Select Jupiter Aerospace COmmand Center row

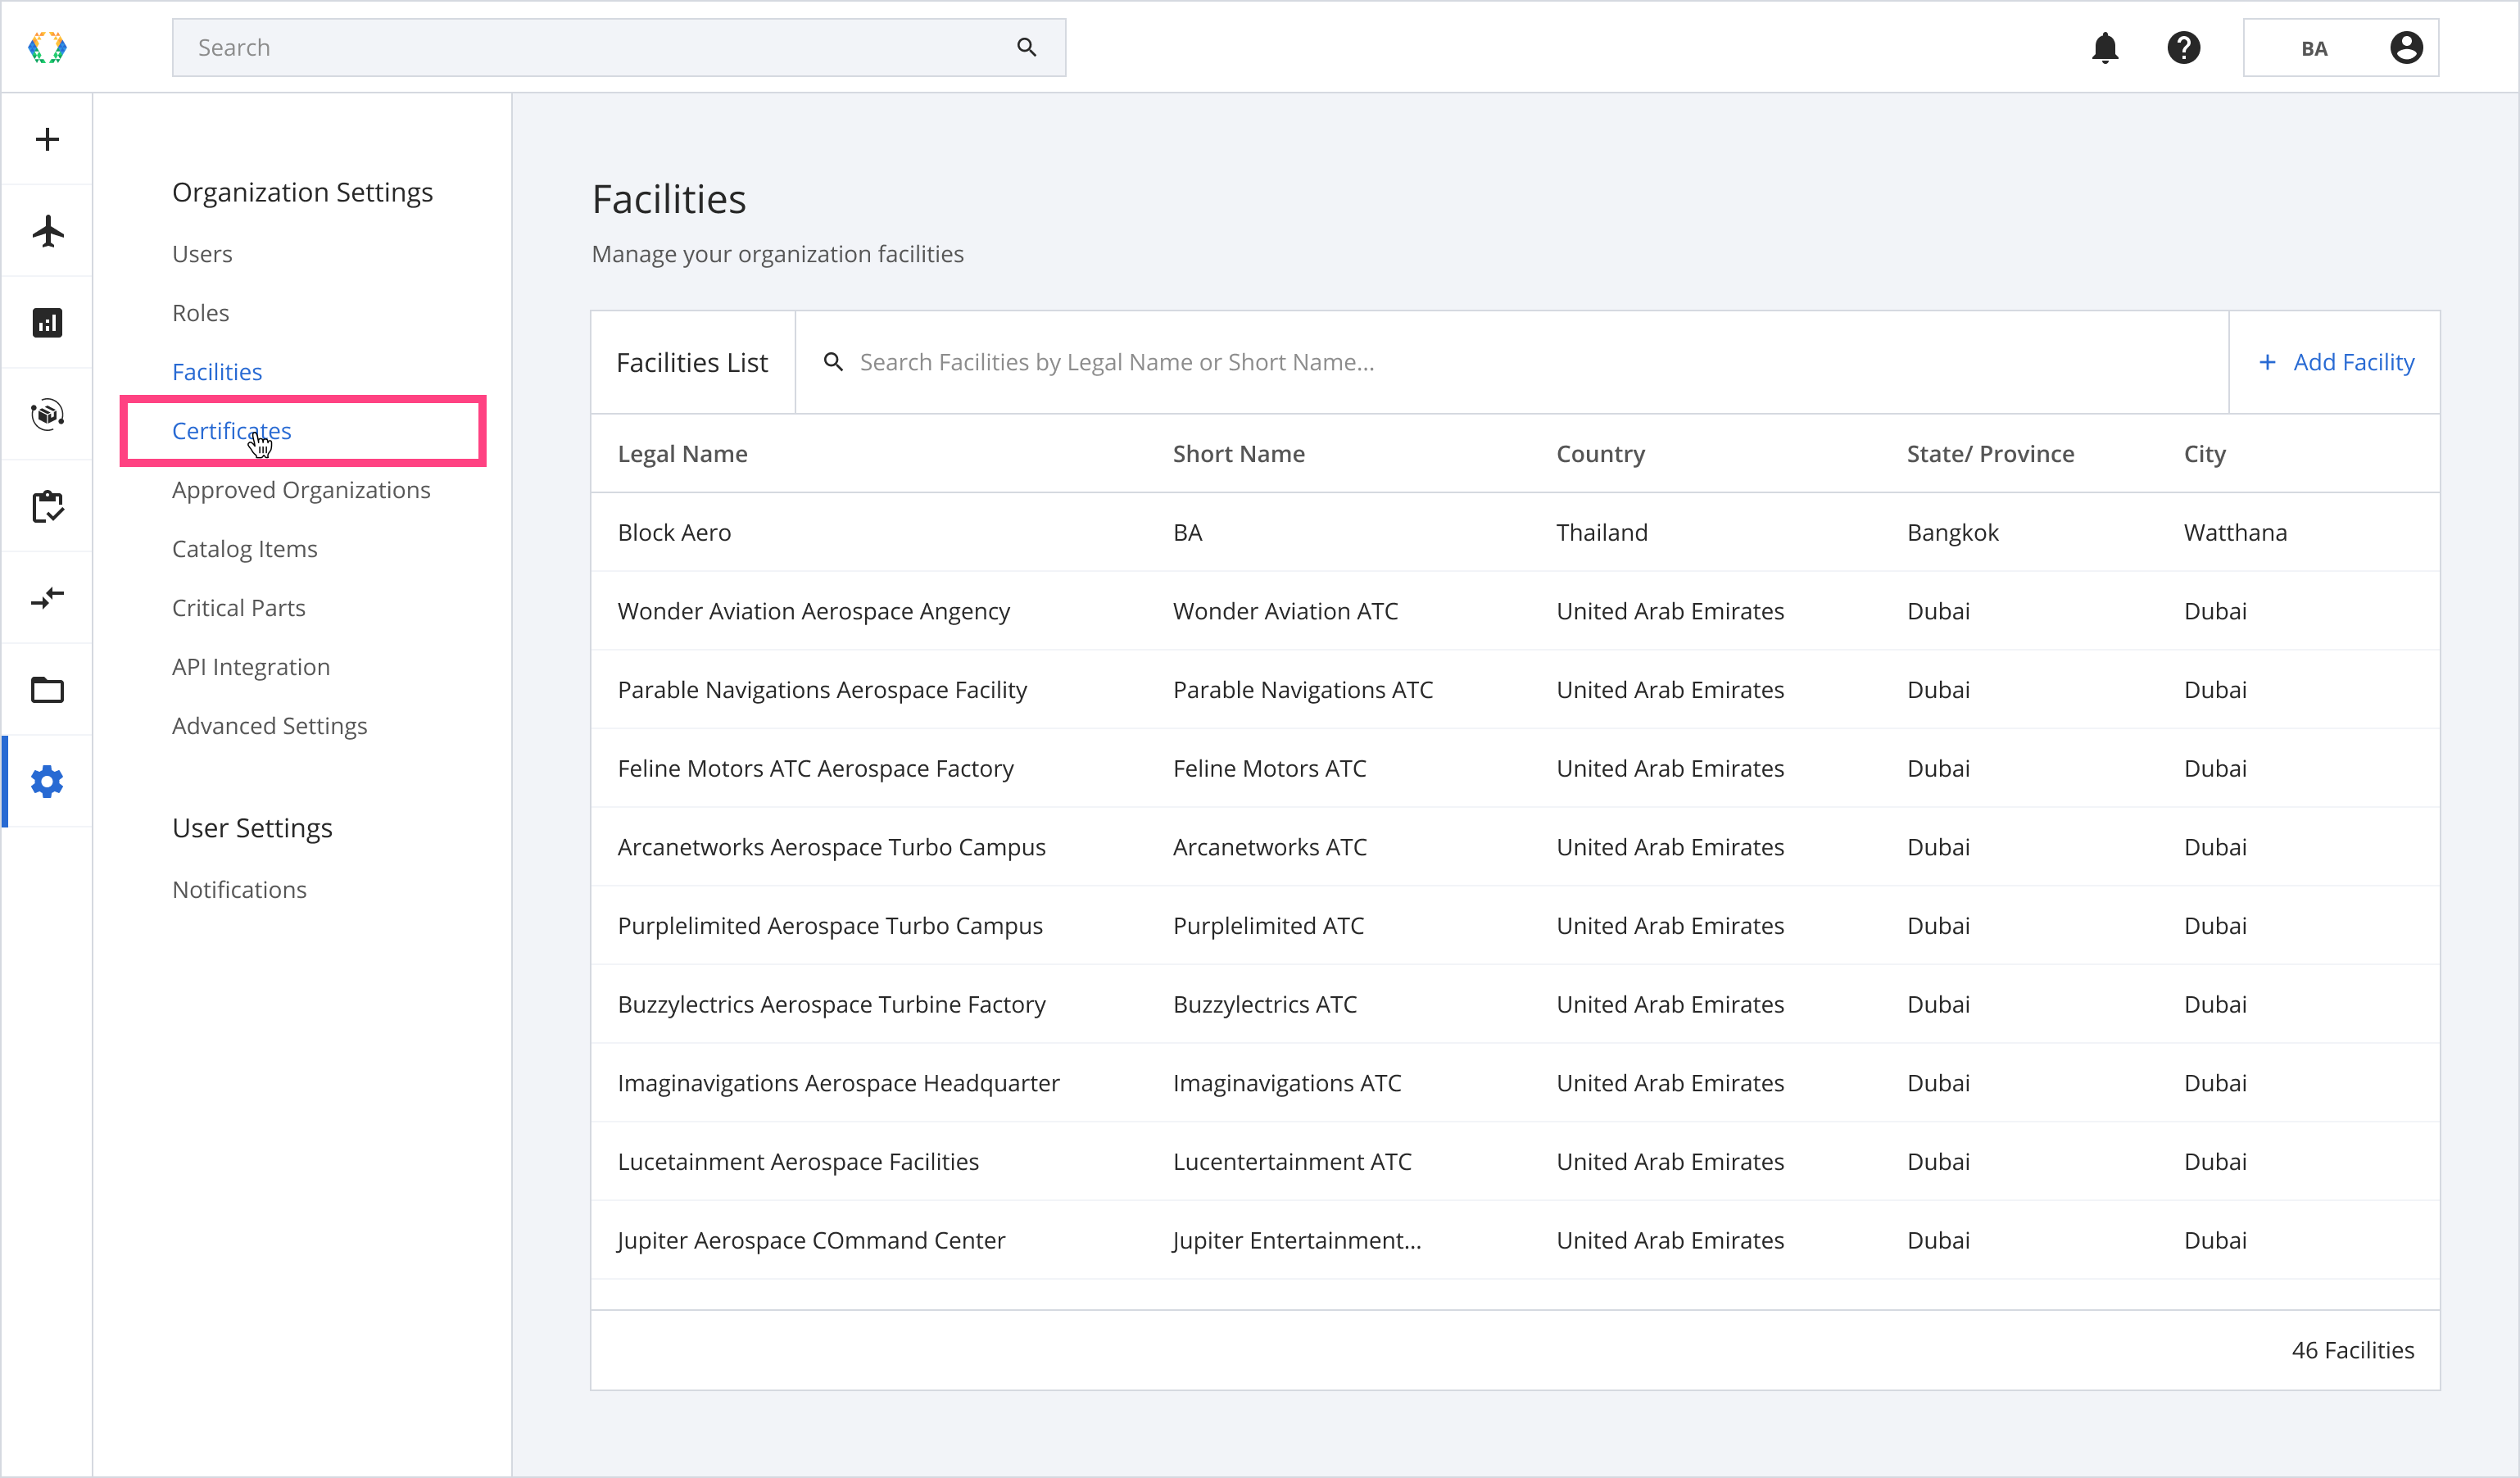1515,1240
